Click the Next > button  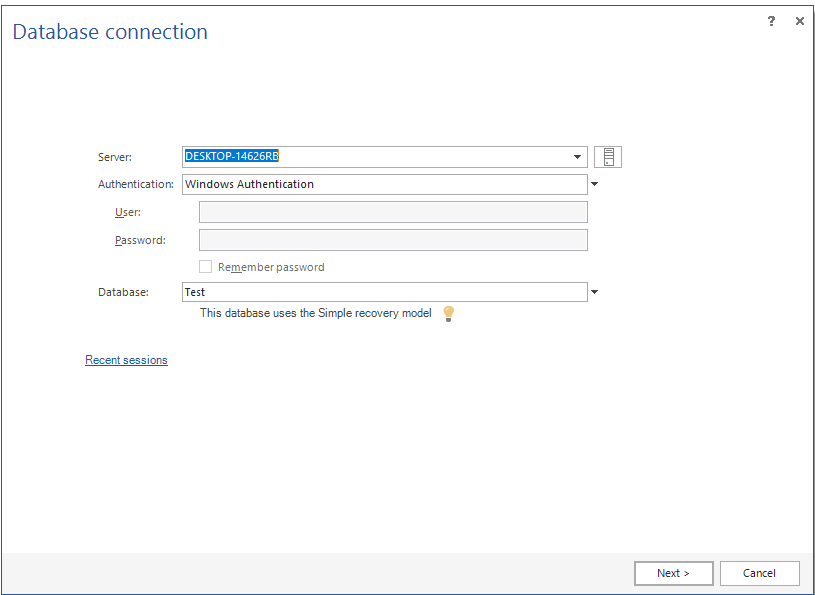click(674, 573)
